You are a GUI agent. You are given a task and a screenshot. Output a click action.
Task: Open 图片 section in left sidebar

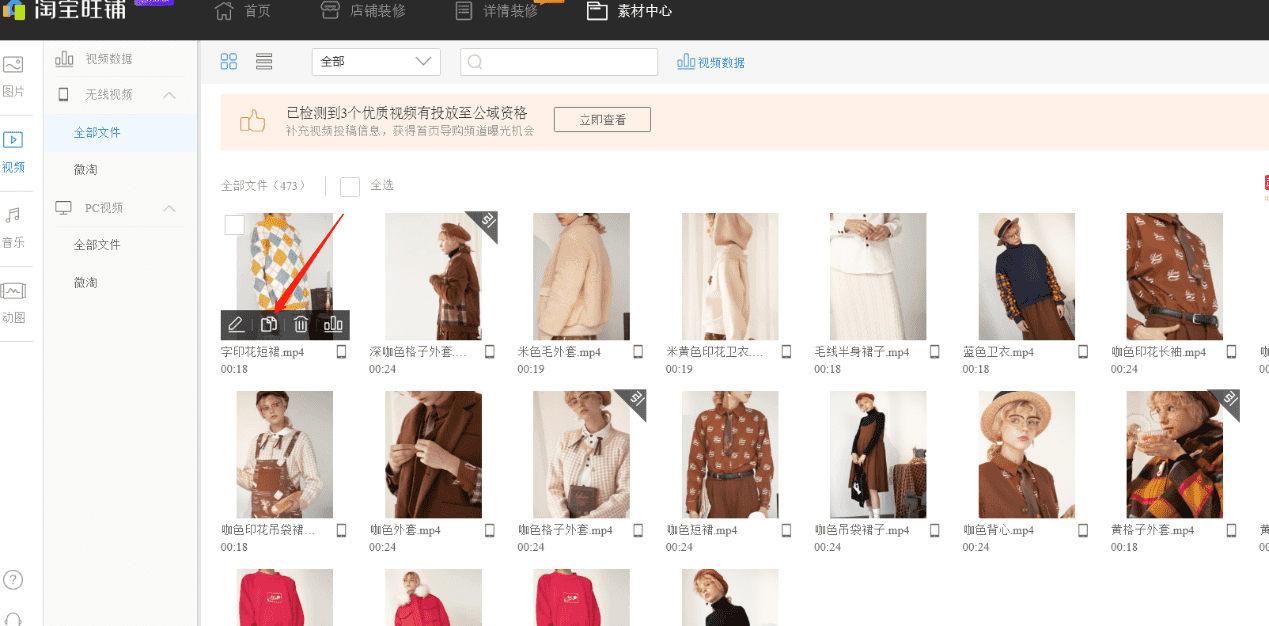[x=13, y=76]
